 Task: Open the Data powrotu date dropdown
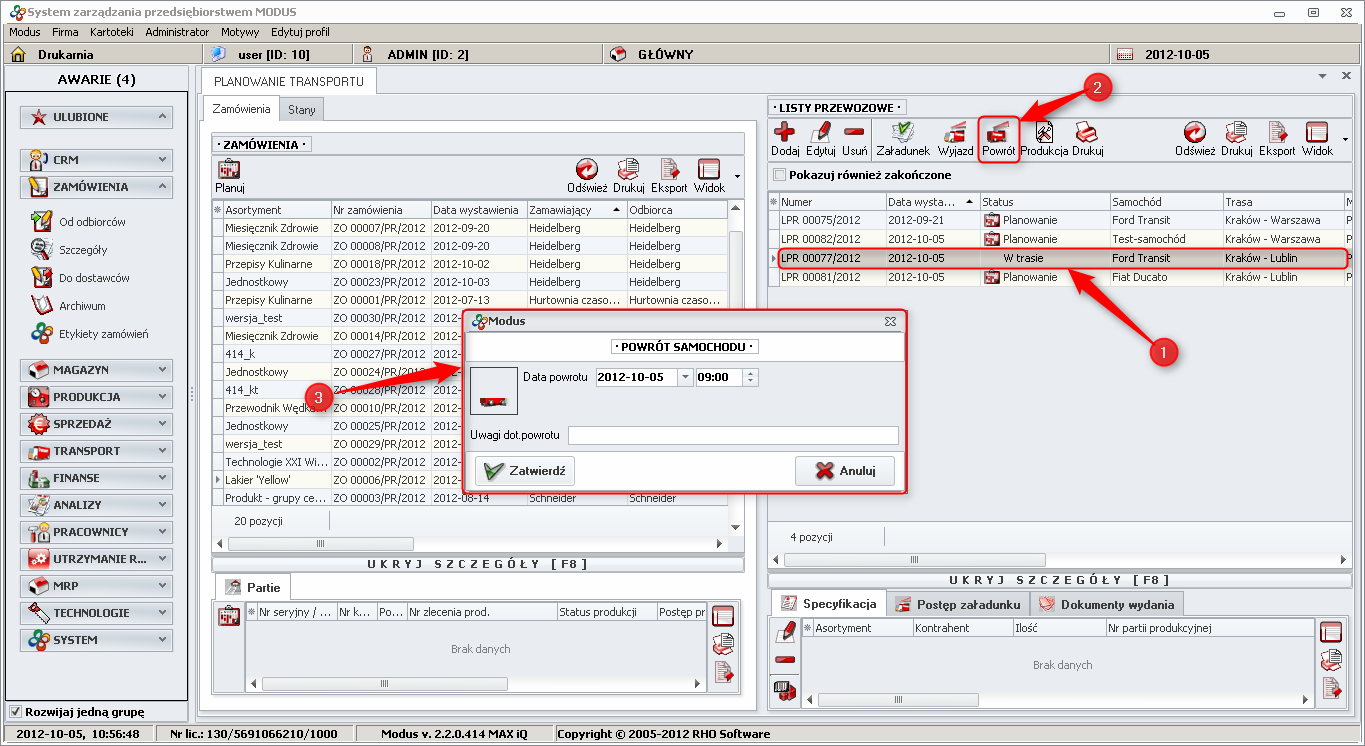pos(685,377)
